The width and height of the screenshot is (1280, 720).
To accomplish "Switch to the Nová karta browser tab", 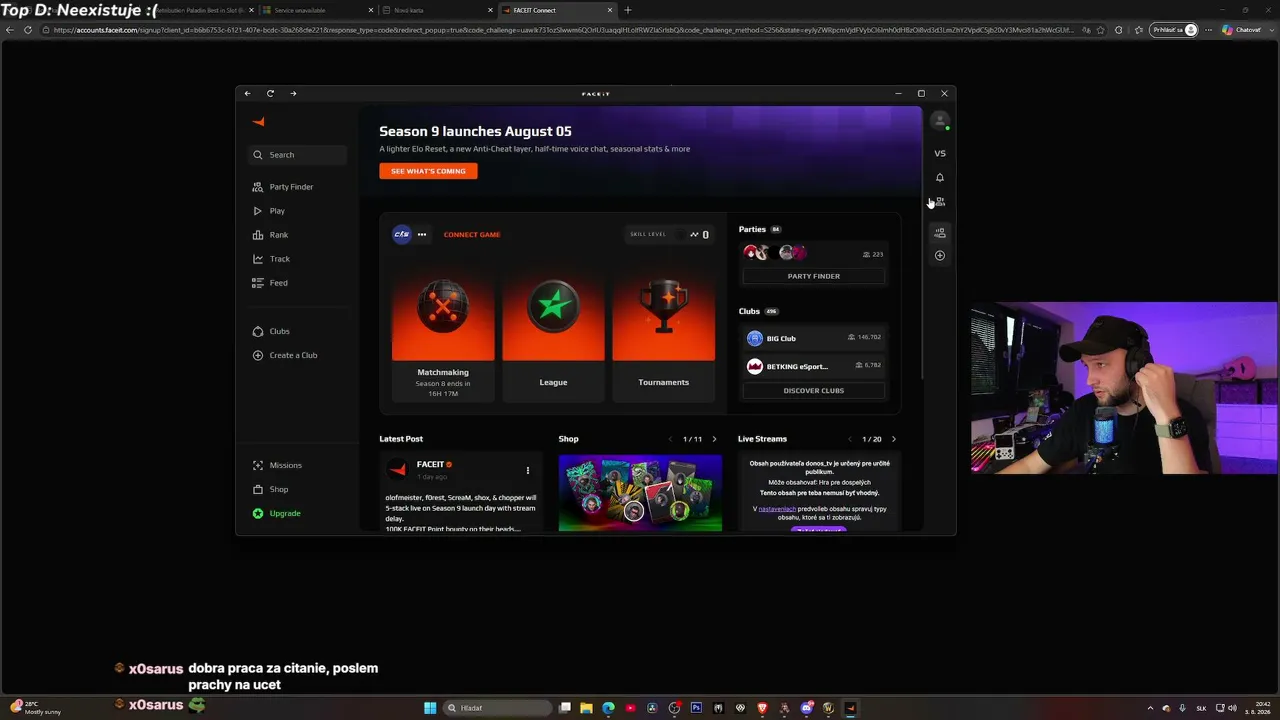I will pyautogui.click(x=435, y=10).
